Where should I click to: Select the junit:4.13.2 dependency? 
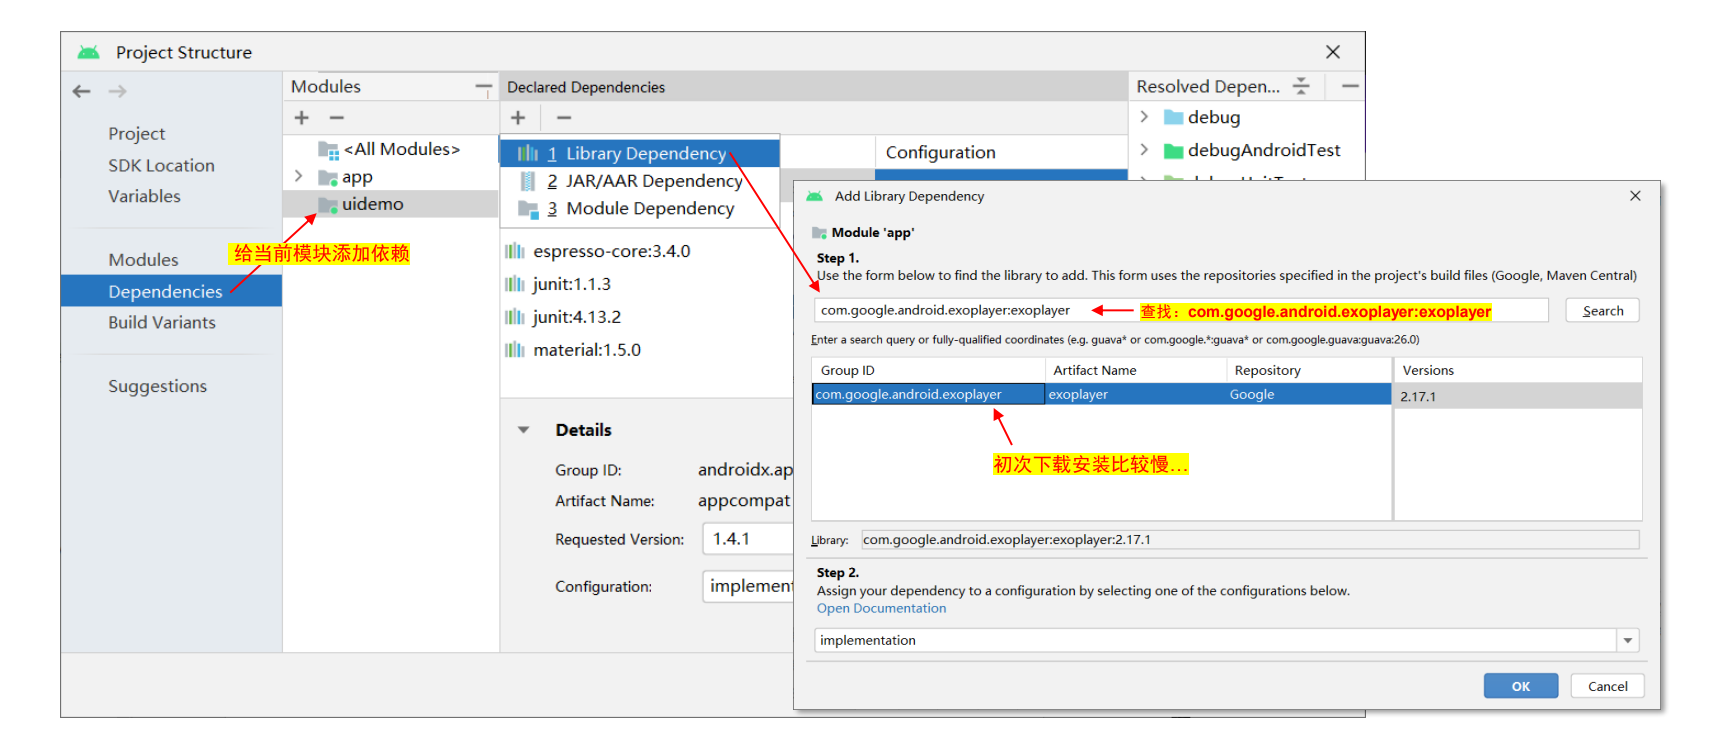tap(577, 317)
